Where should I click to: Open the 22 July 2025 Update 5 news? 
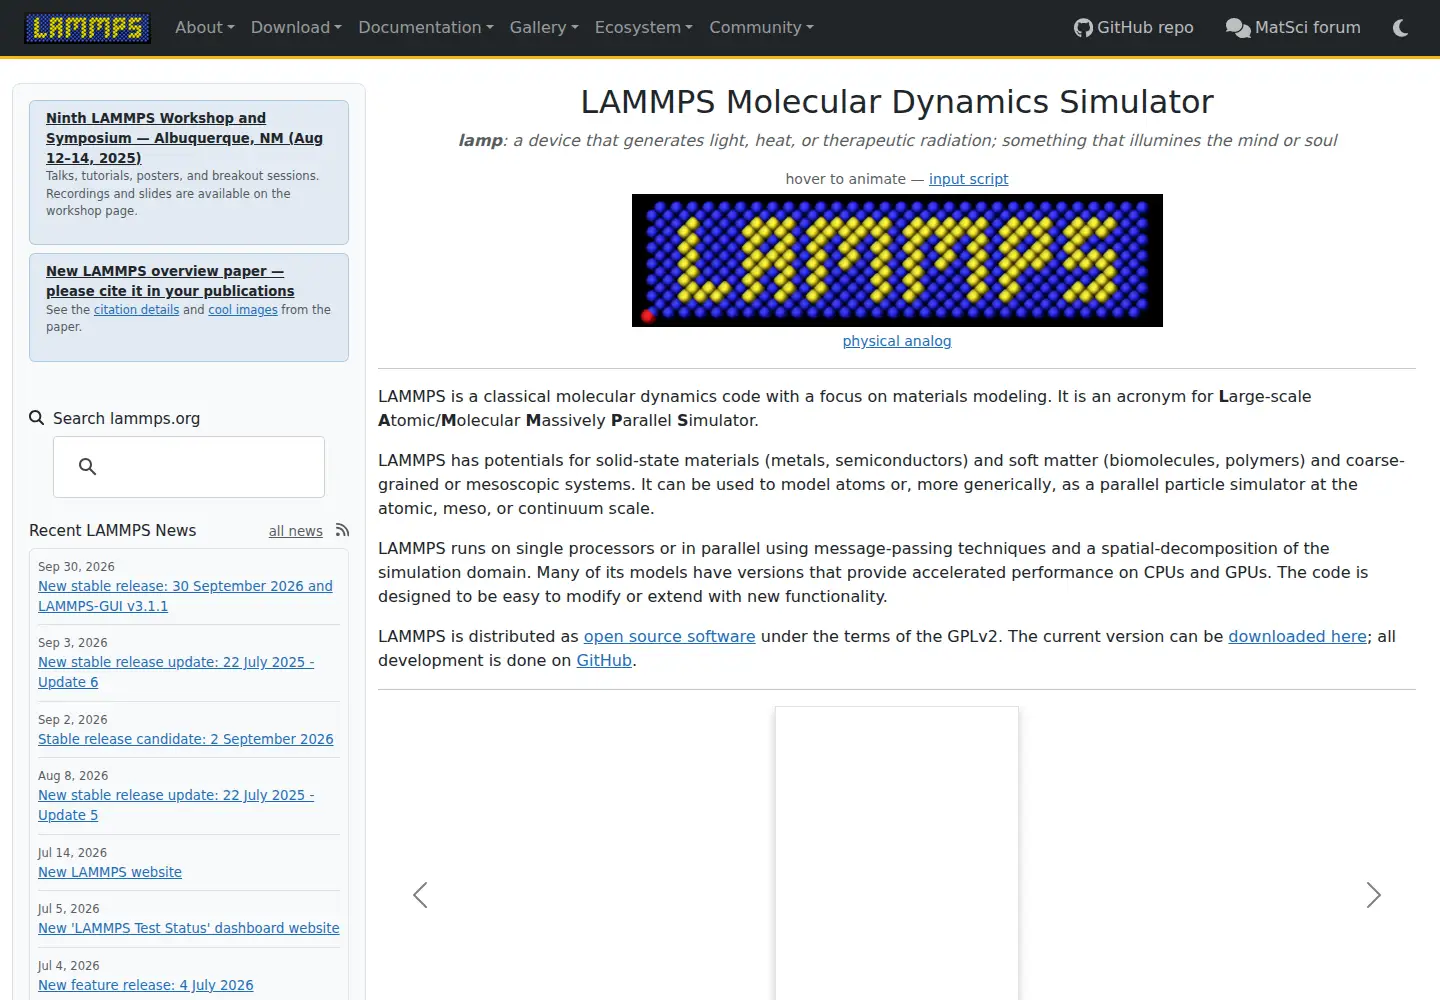(176, 805)
